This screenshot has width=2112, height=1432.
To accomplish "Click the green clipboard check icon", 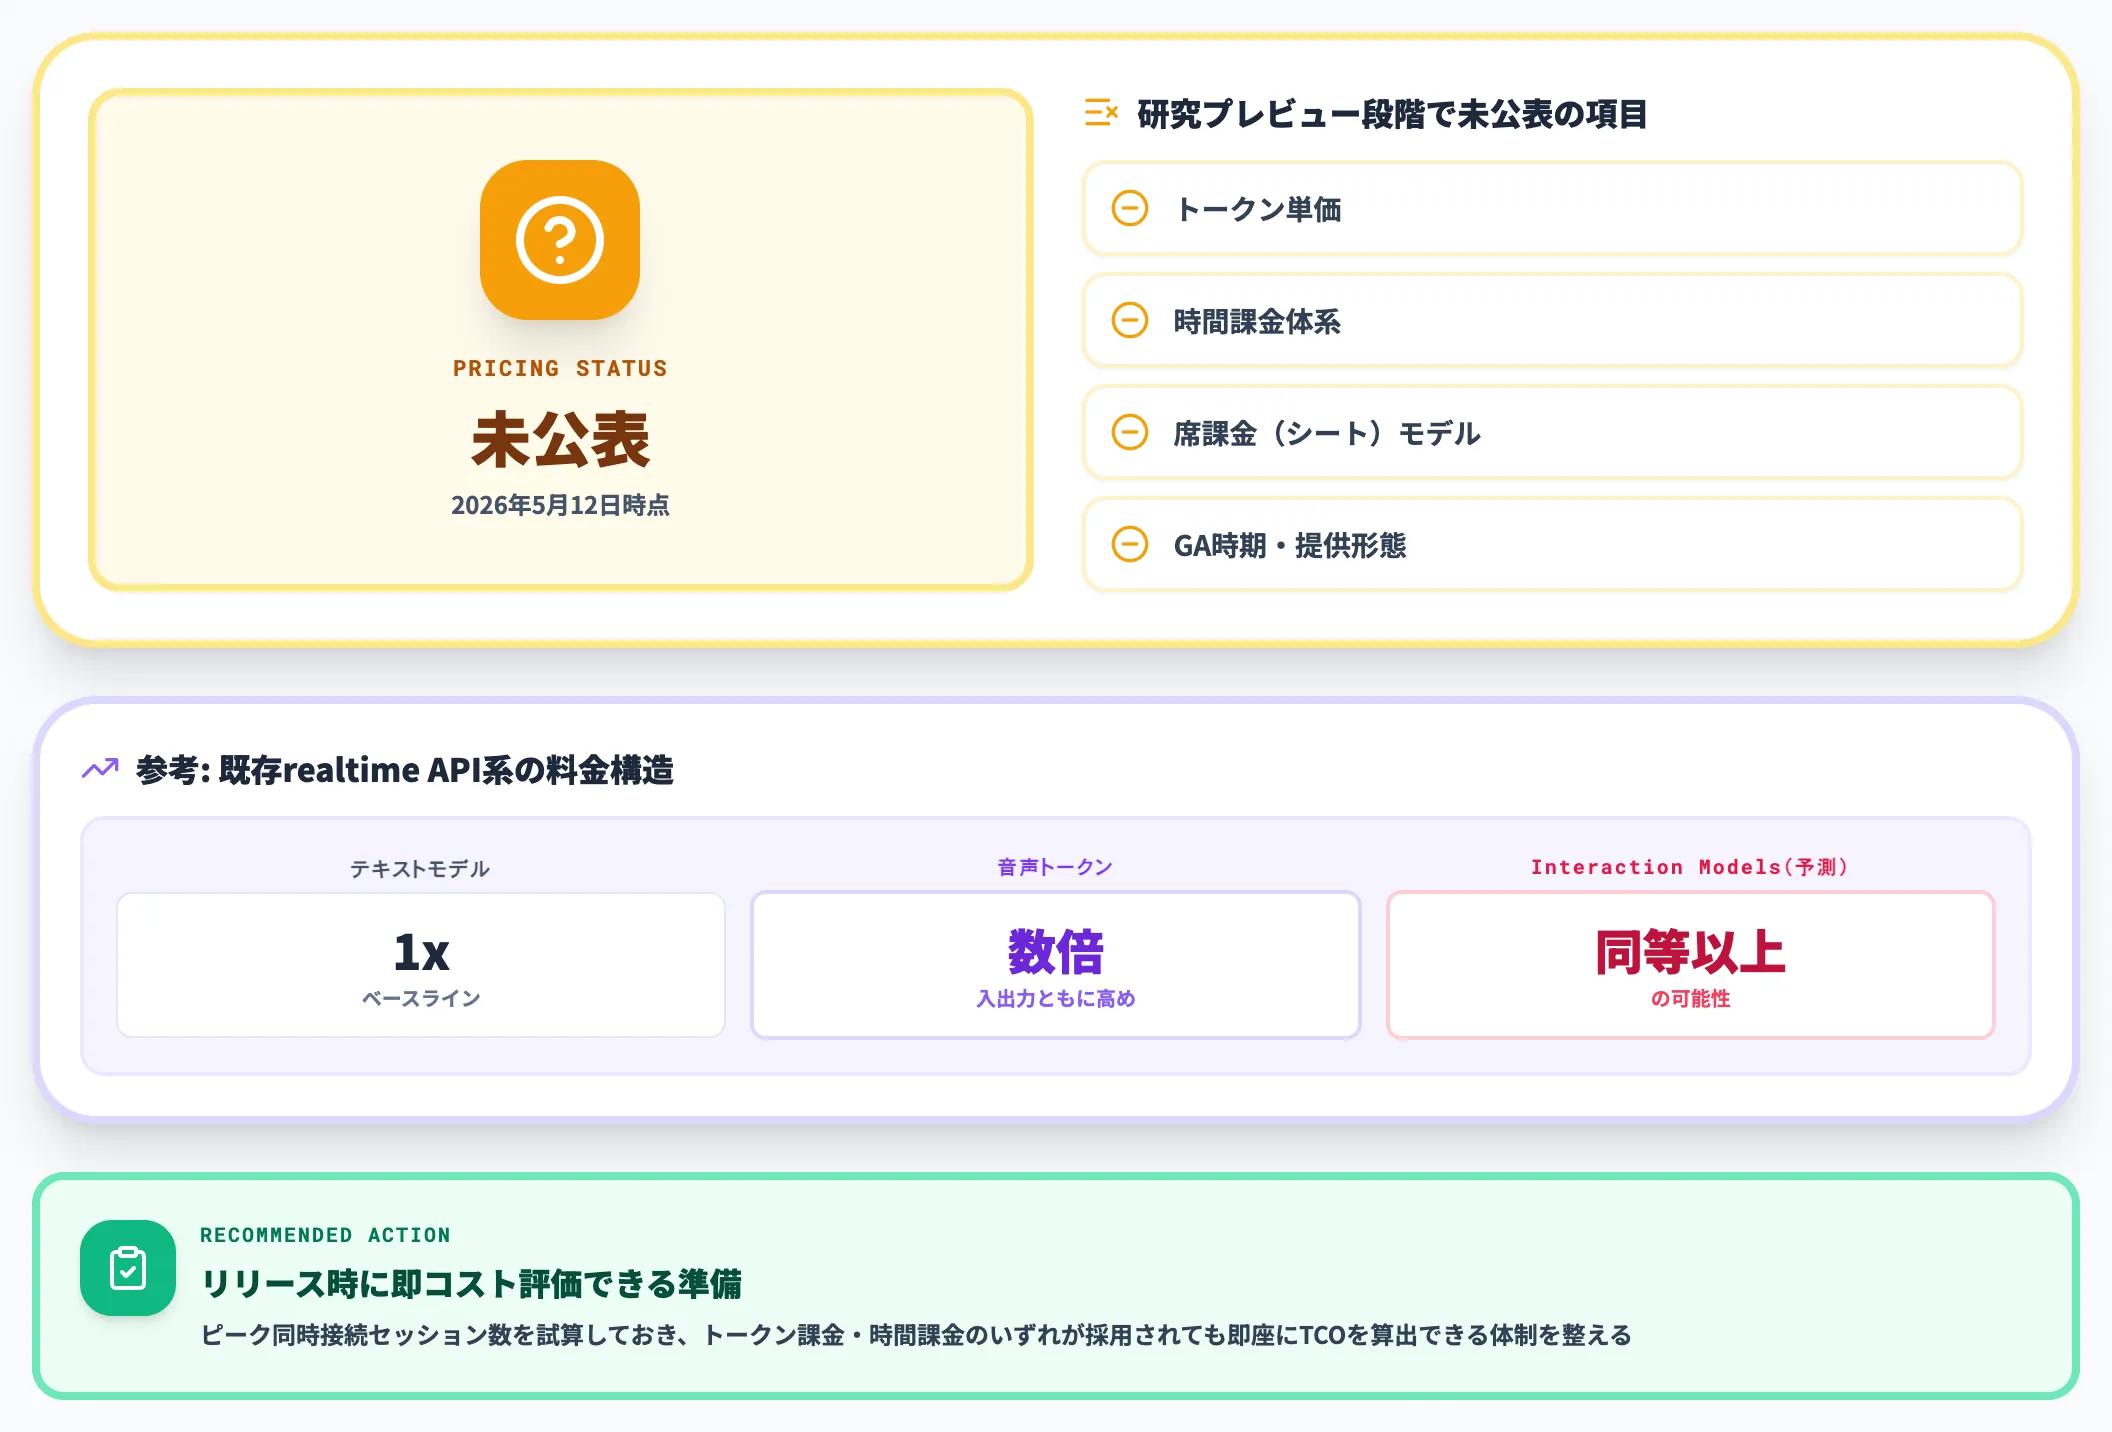I will [128, 1268].
